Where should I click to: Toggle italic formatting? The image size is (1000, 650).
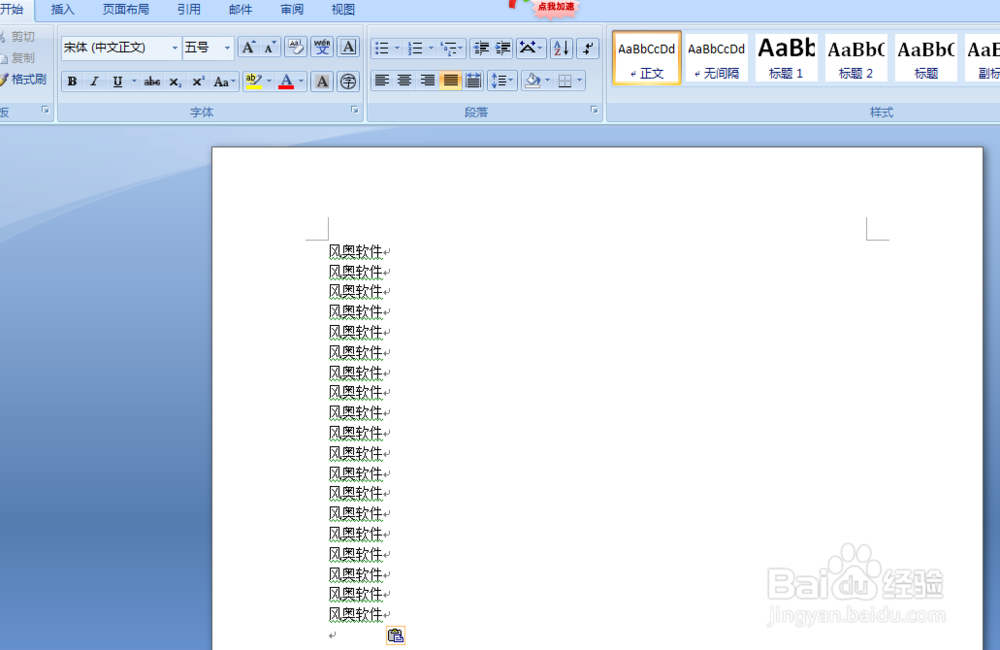(x=94, y=82)
